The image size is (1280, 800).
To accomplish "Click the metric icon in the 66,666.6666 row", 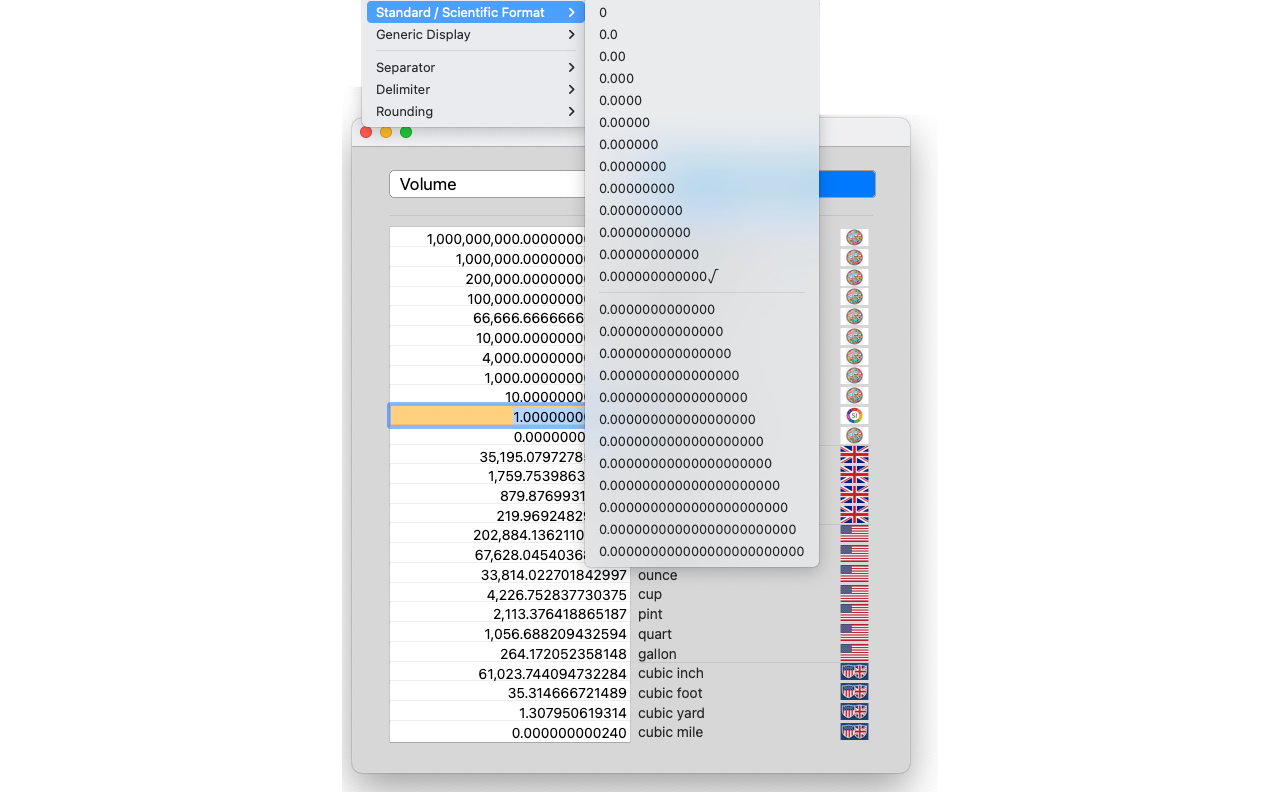I will click(x=854, y=317).
